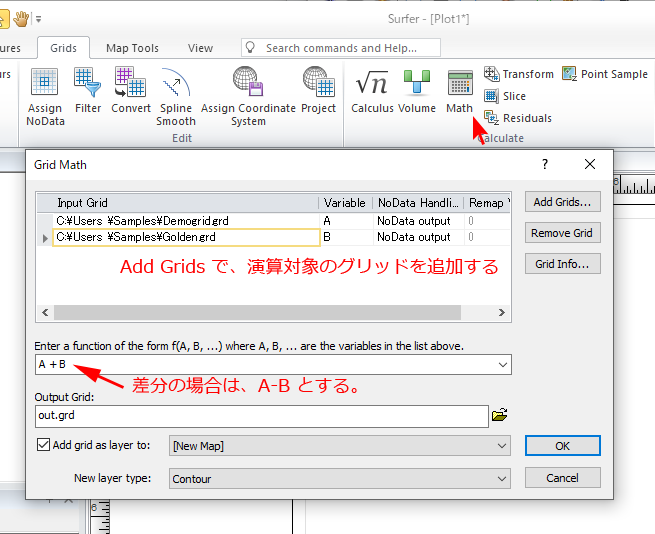Expand the New layer type Contour dropdown

(502, 478)
